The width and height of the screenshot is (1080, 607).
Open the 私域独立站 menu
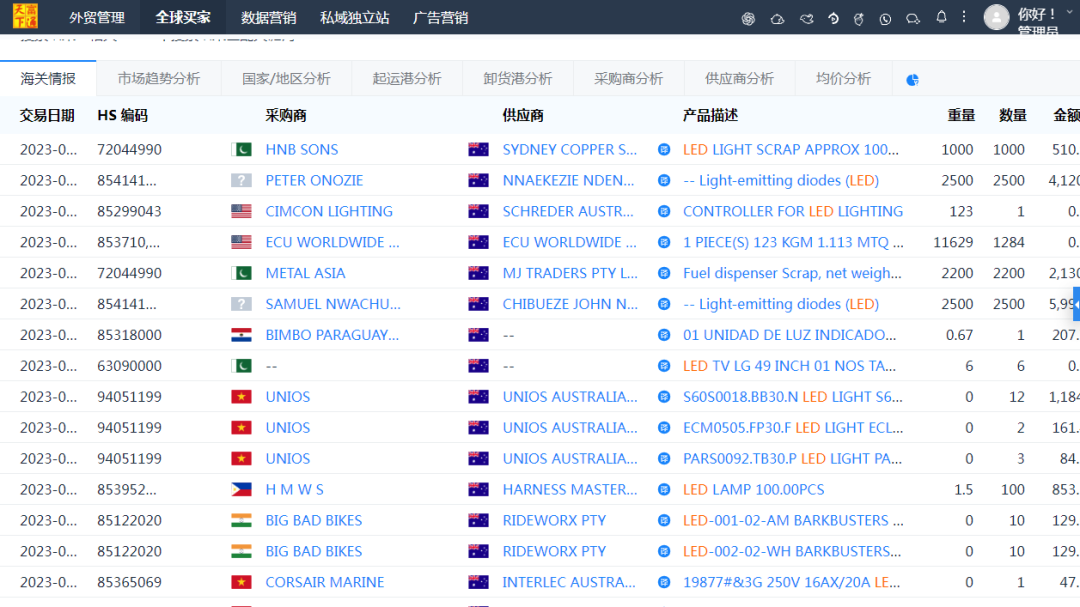tap(354, 17)
